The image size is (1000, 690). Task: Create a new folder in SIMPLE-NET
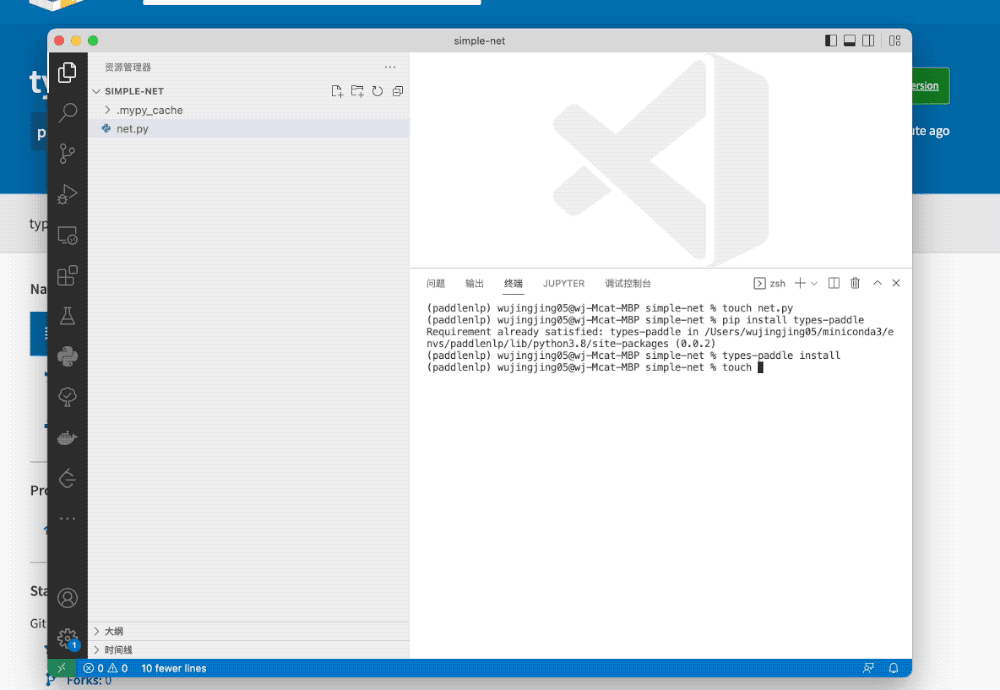click(357, 91)
